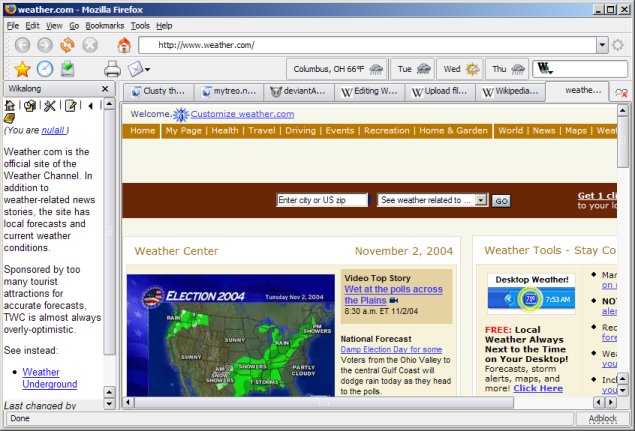Image resolution: width=635 pixels, height=431 pixels.
Task: Click the URL field showing weather.com
Action: [x=367, y=45]
